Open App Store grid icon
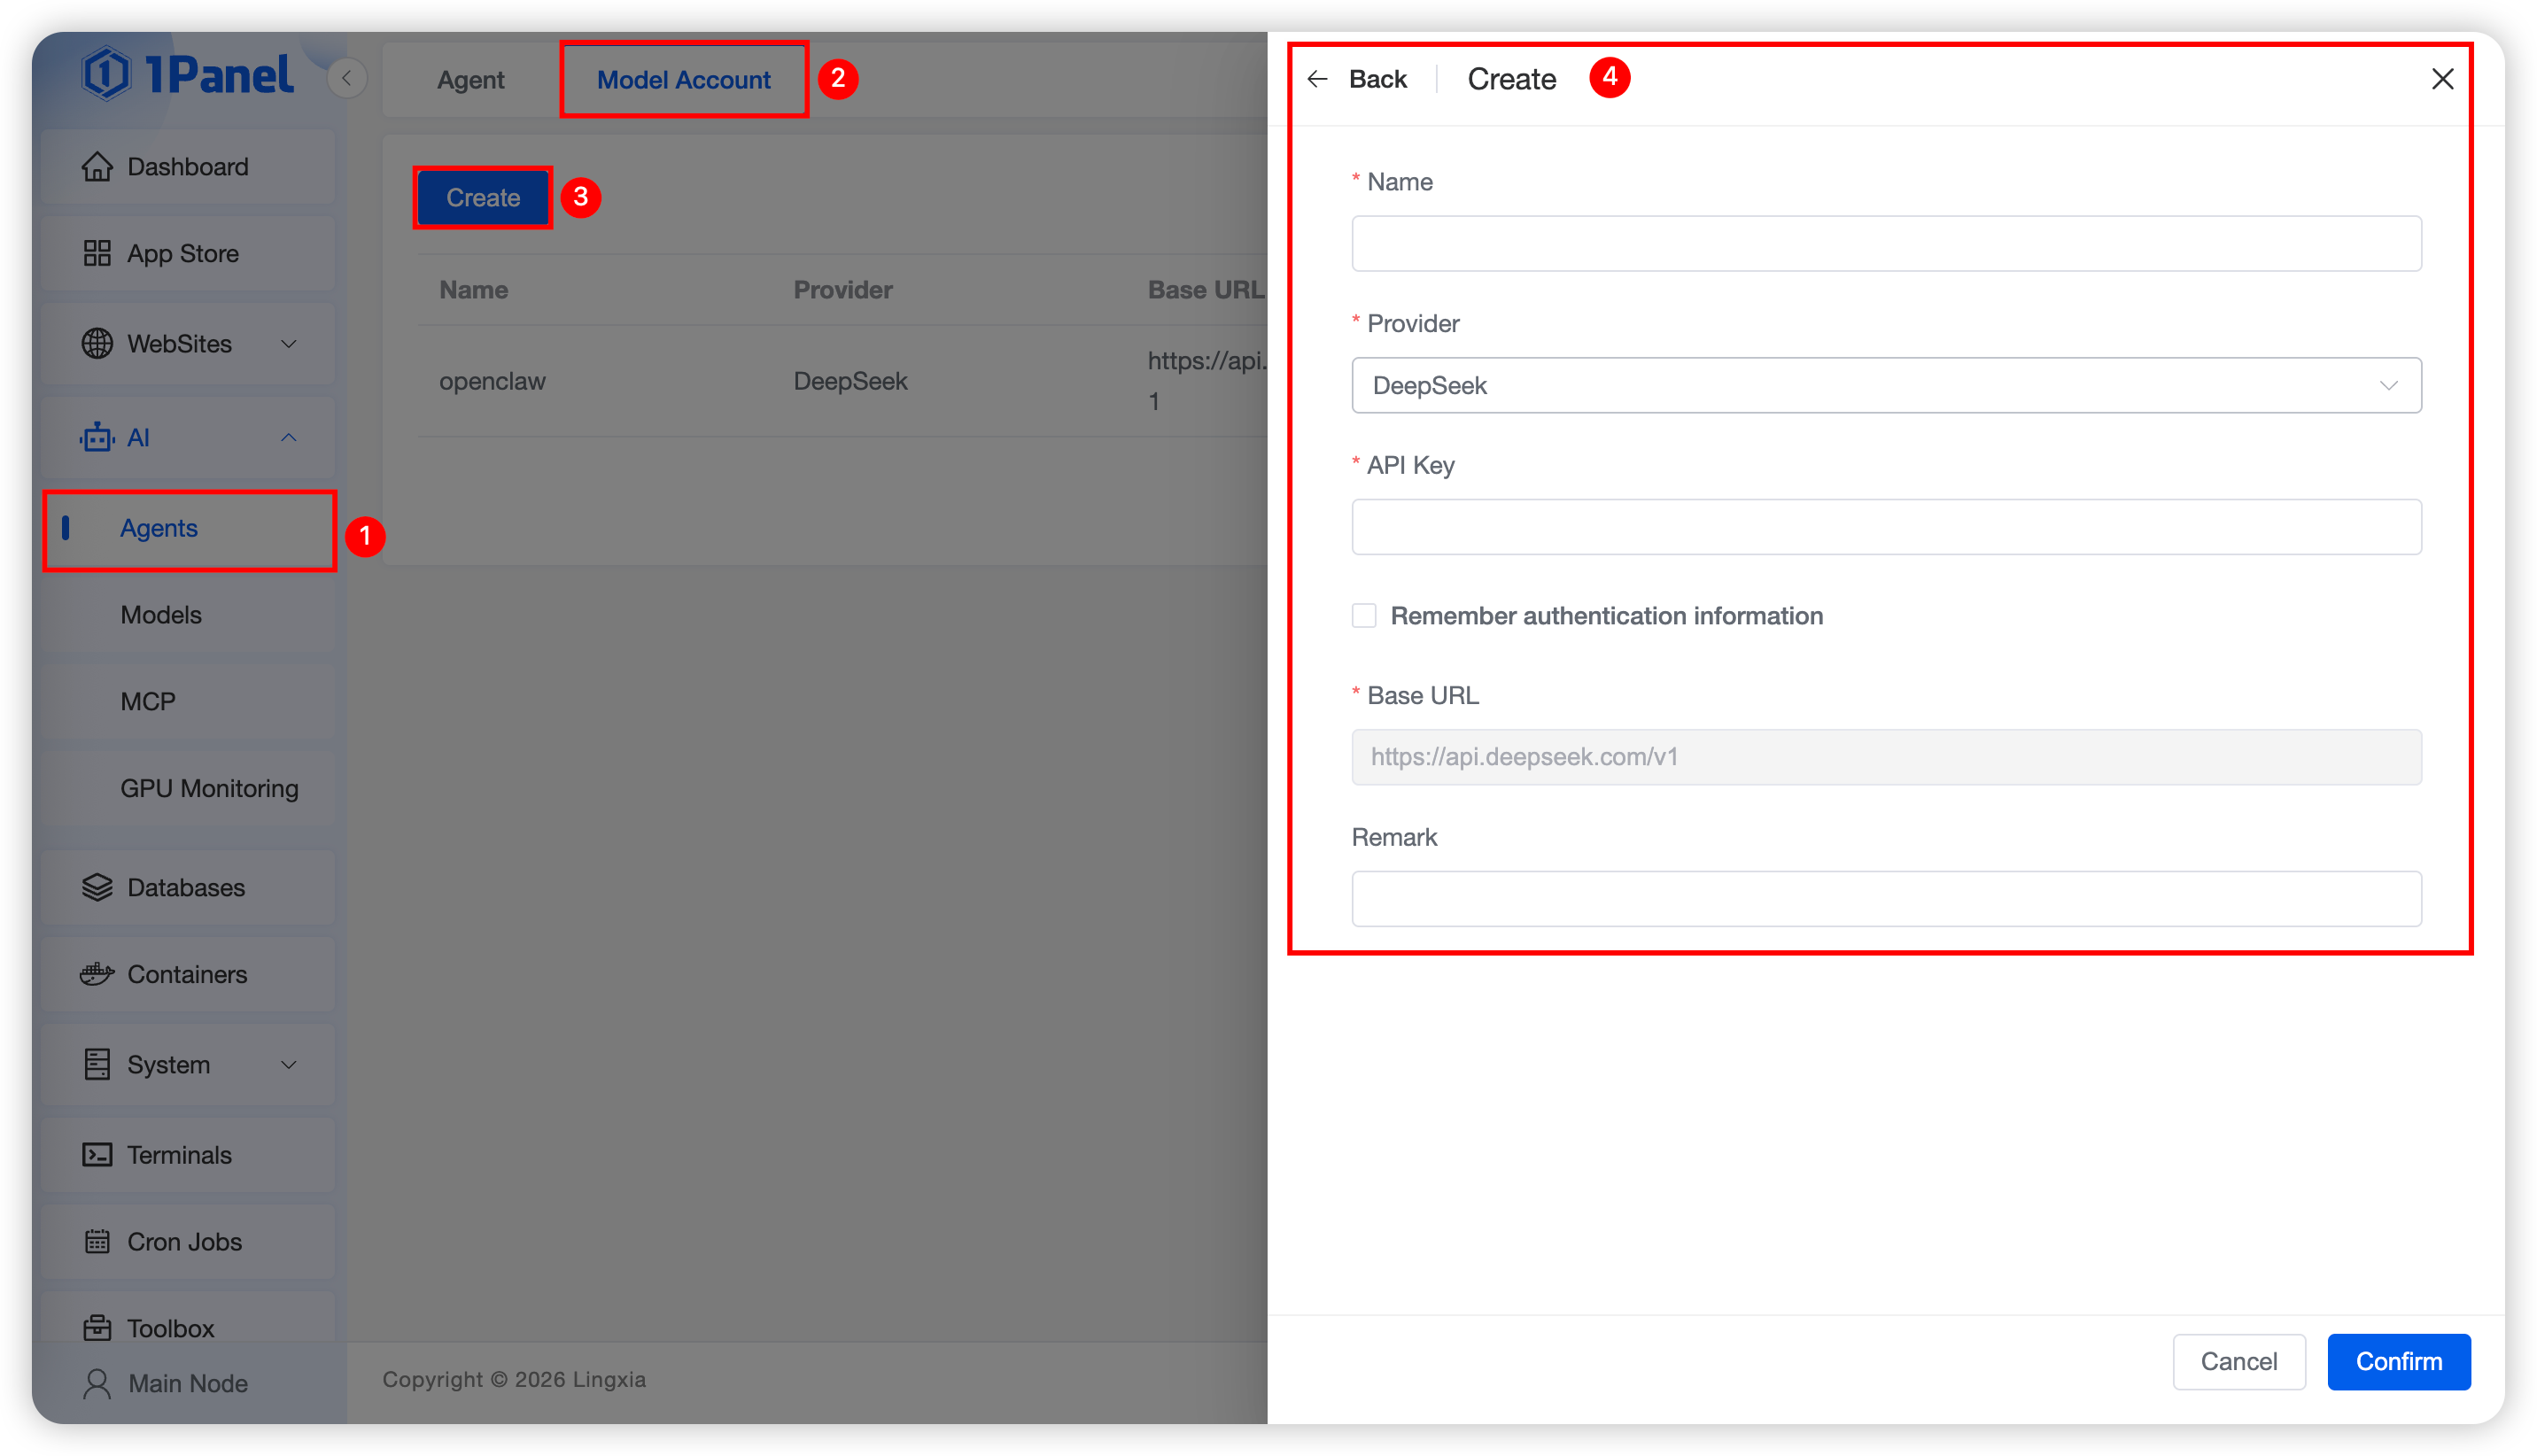This screenshot has width=2537, height=1456. click(x=97, y=254)
